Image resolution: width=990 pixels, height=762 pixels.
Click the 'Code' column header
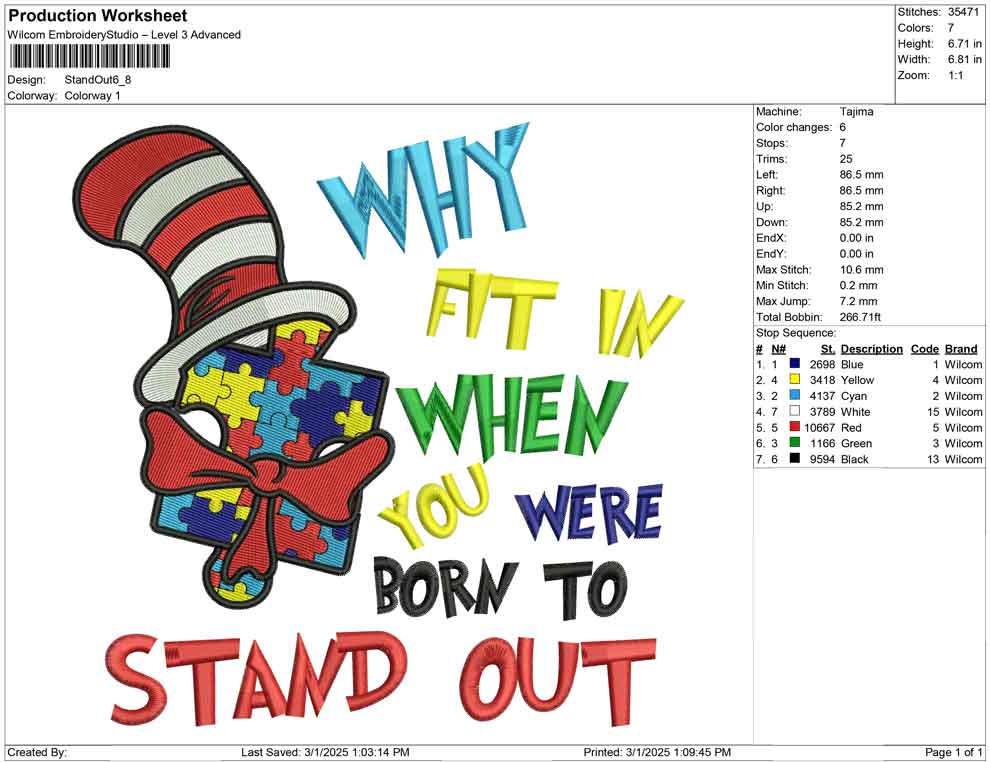924,349
